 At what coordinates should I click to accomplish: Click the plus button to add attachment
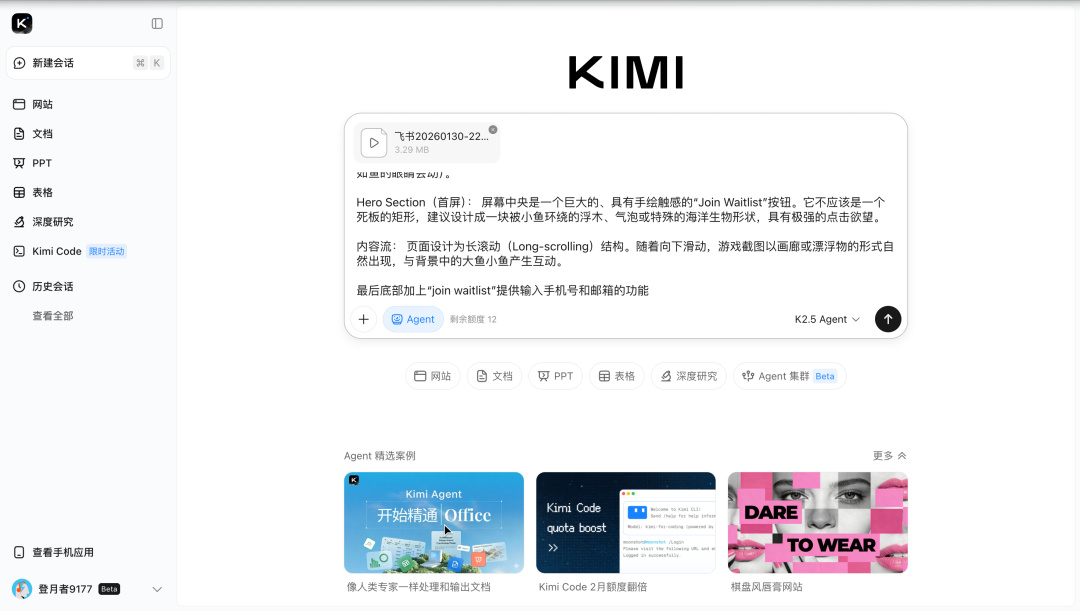pos(364,319)
